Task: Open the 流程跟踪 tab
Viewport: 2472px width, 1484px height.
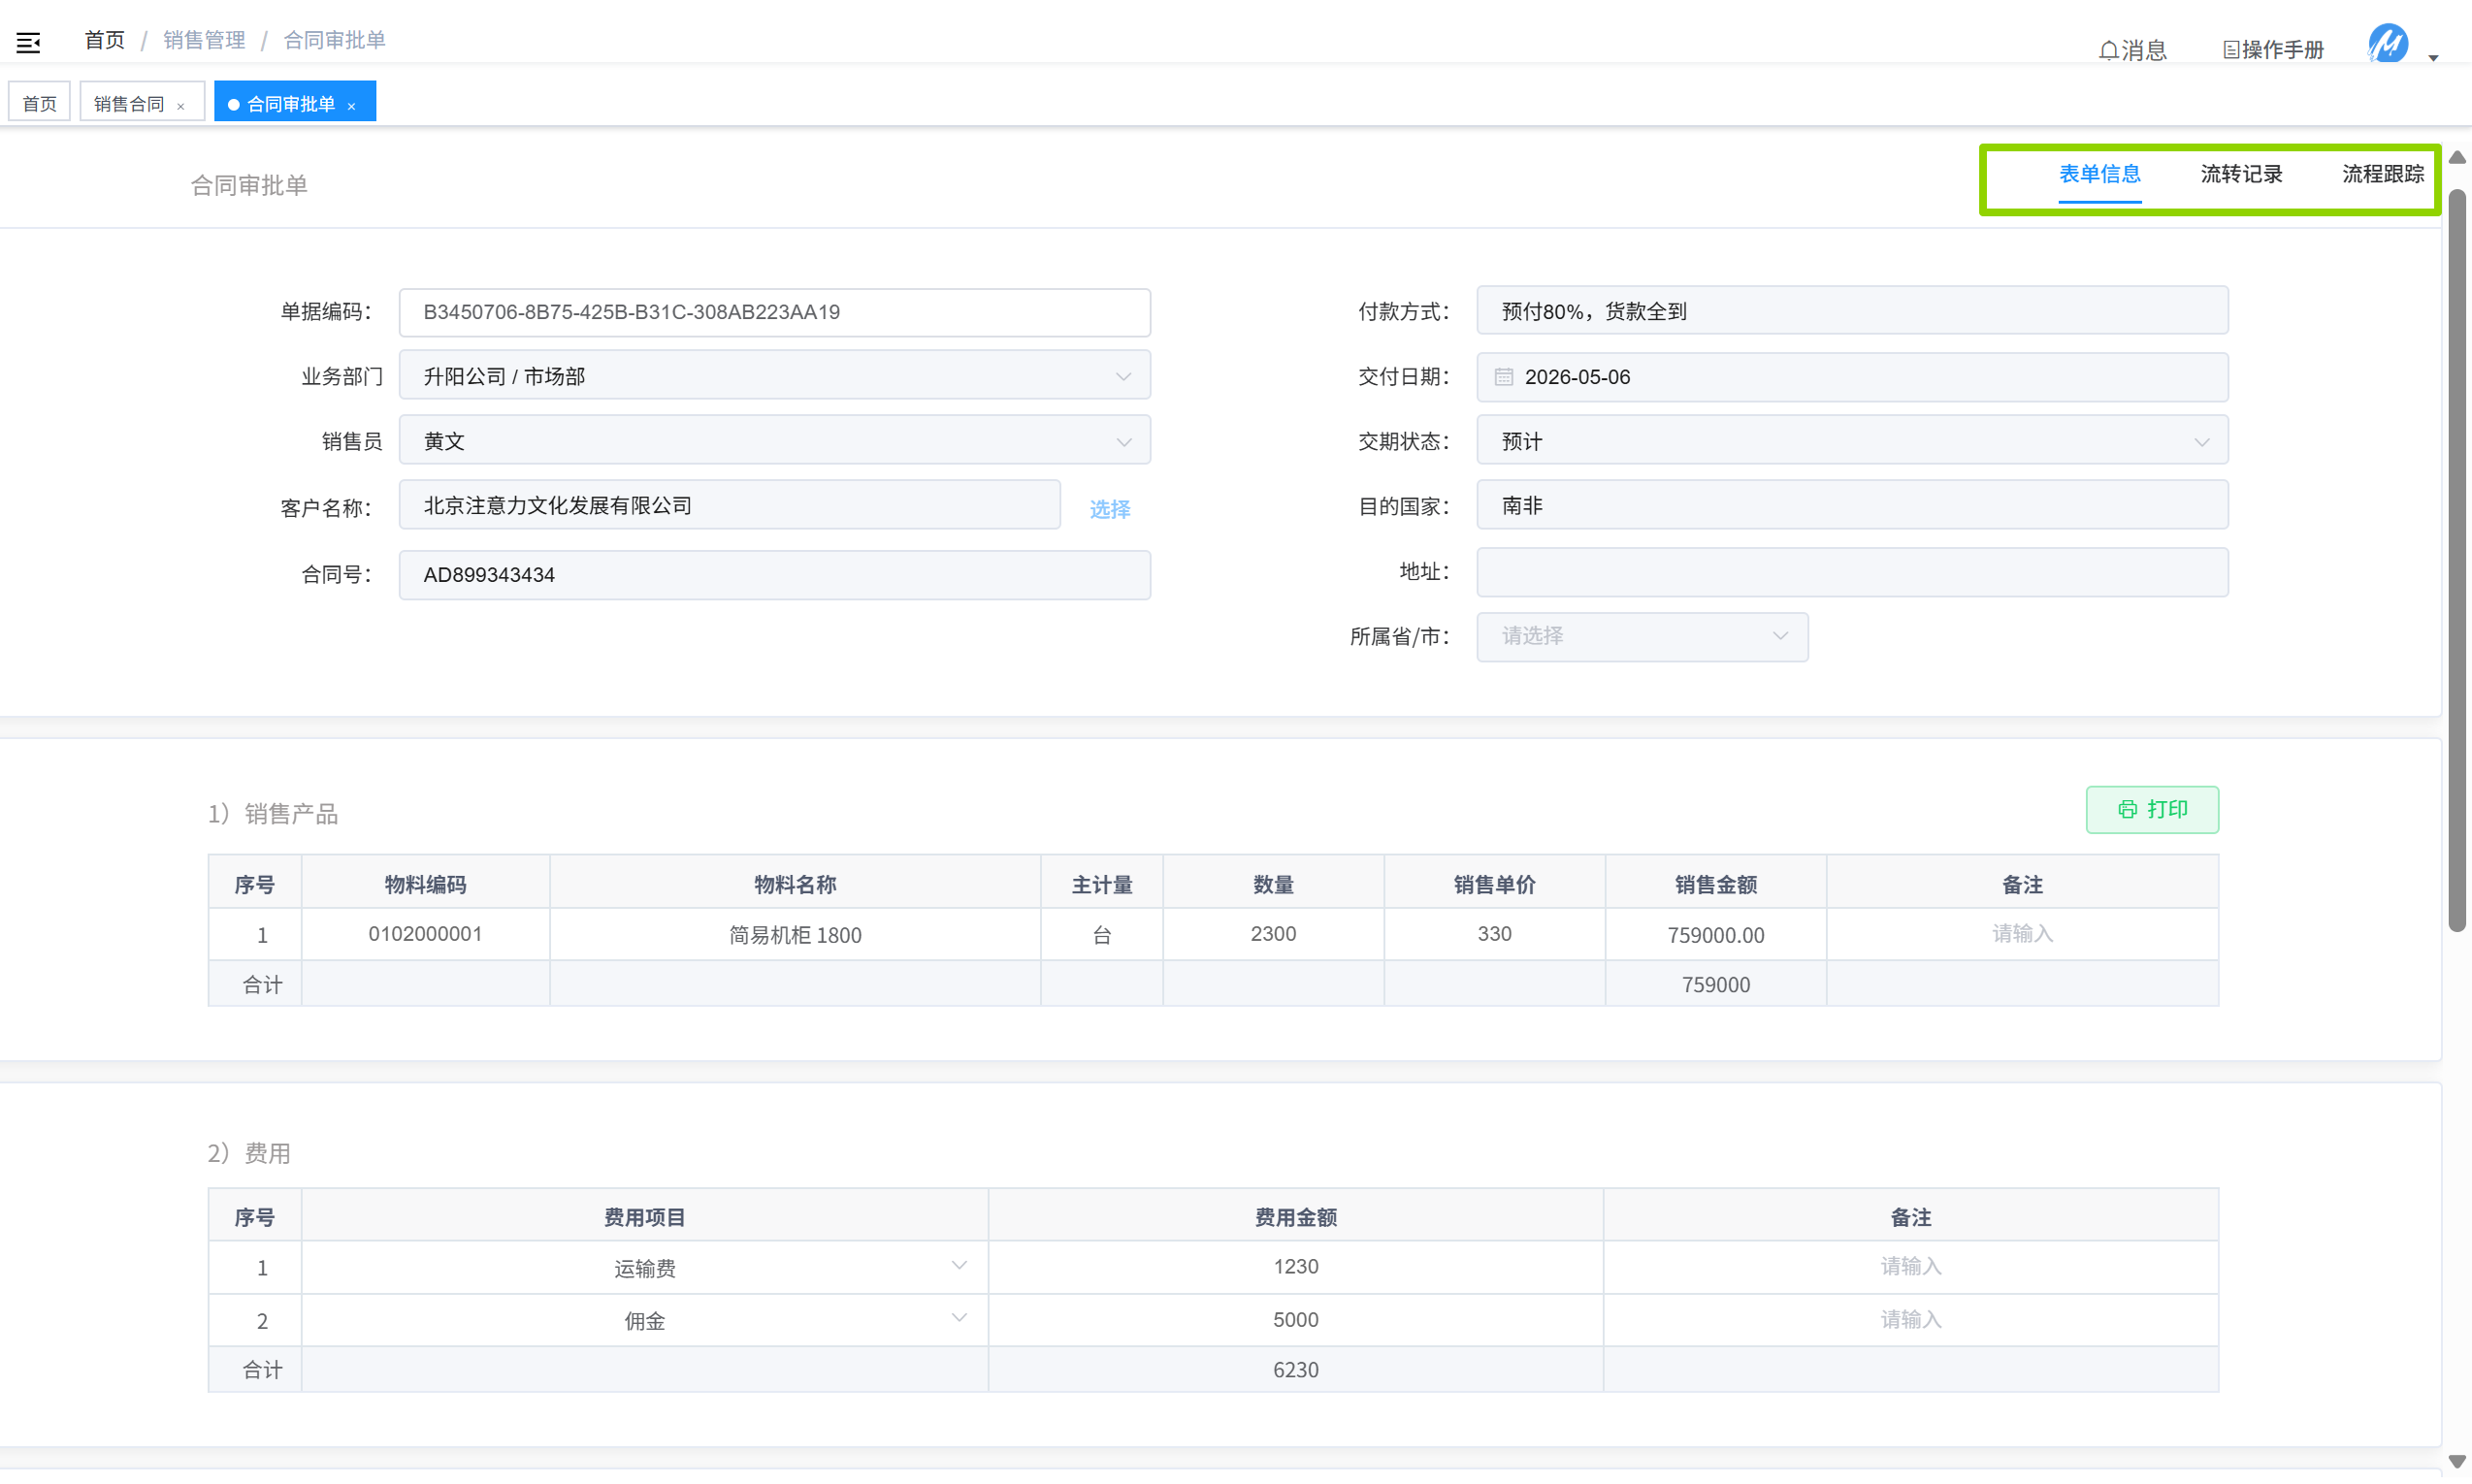Action: [2383, 174]
